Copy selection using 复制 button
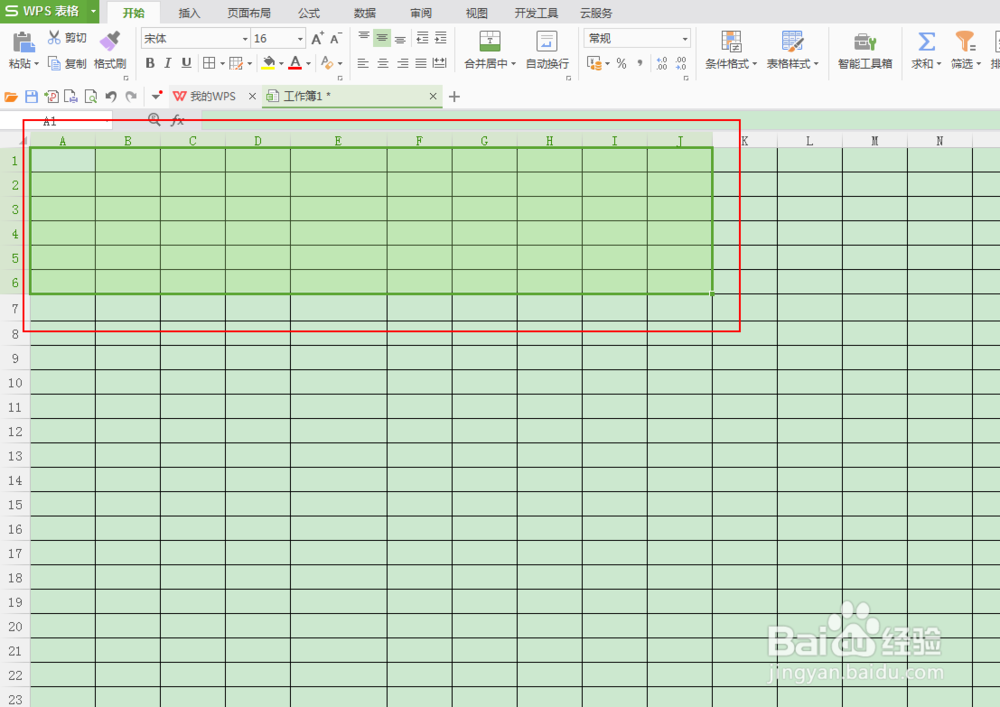This screenshot has width=1000, height=707. pyautogui.click(x=68, y=63)
